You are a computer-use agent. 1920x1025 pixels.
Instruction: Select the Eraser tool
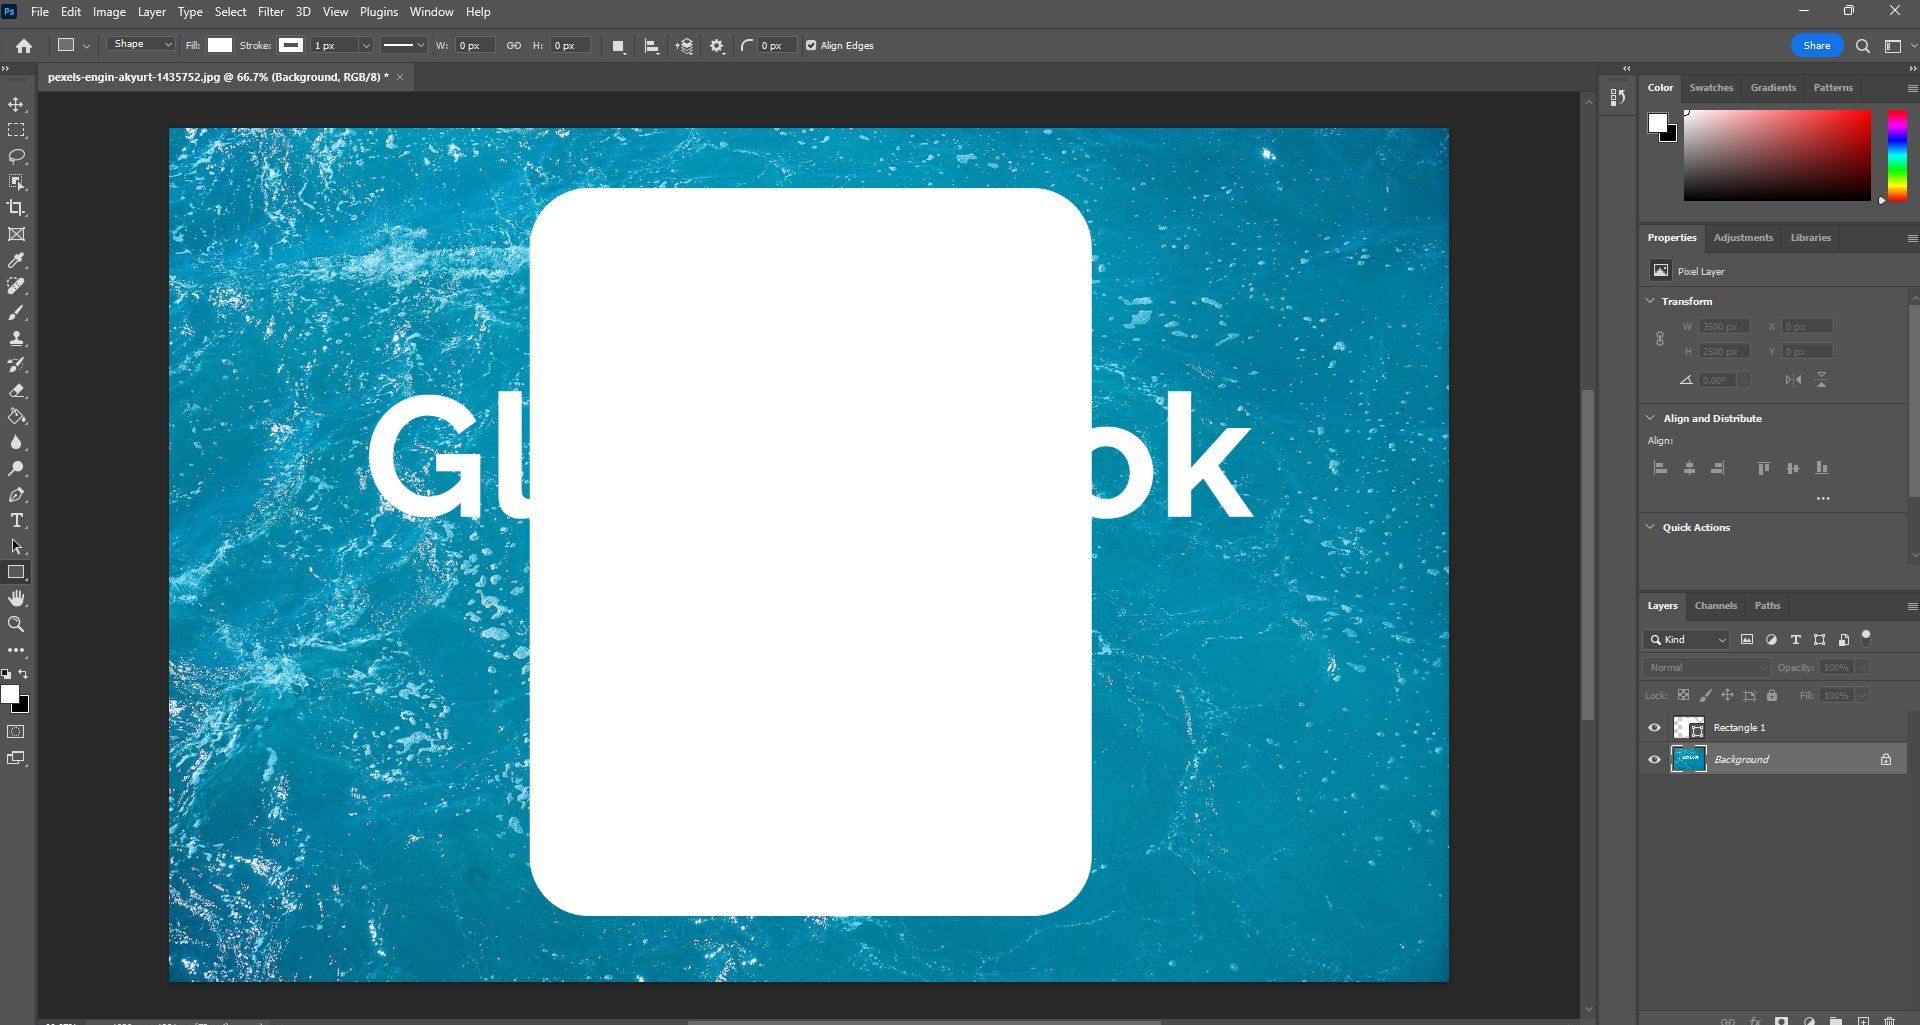point(17,391)
